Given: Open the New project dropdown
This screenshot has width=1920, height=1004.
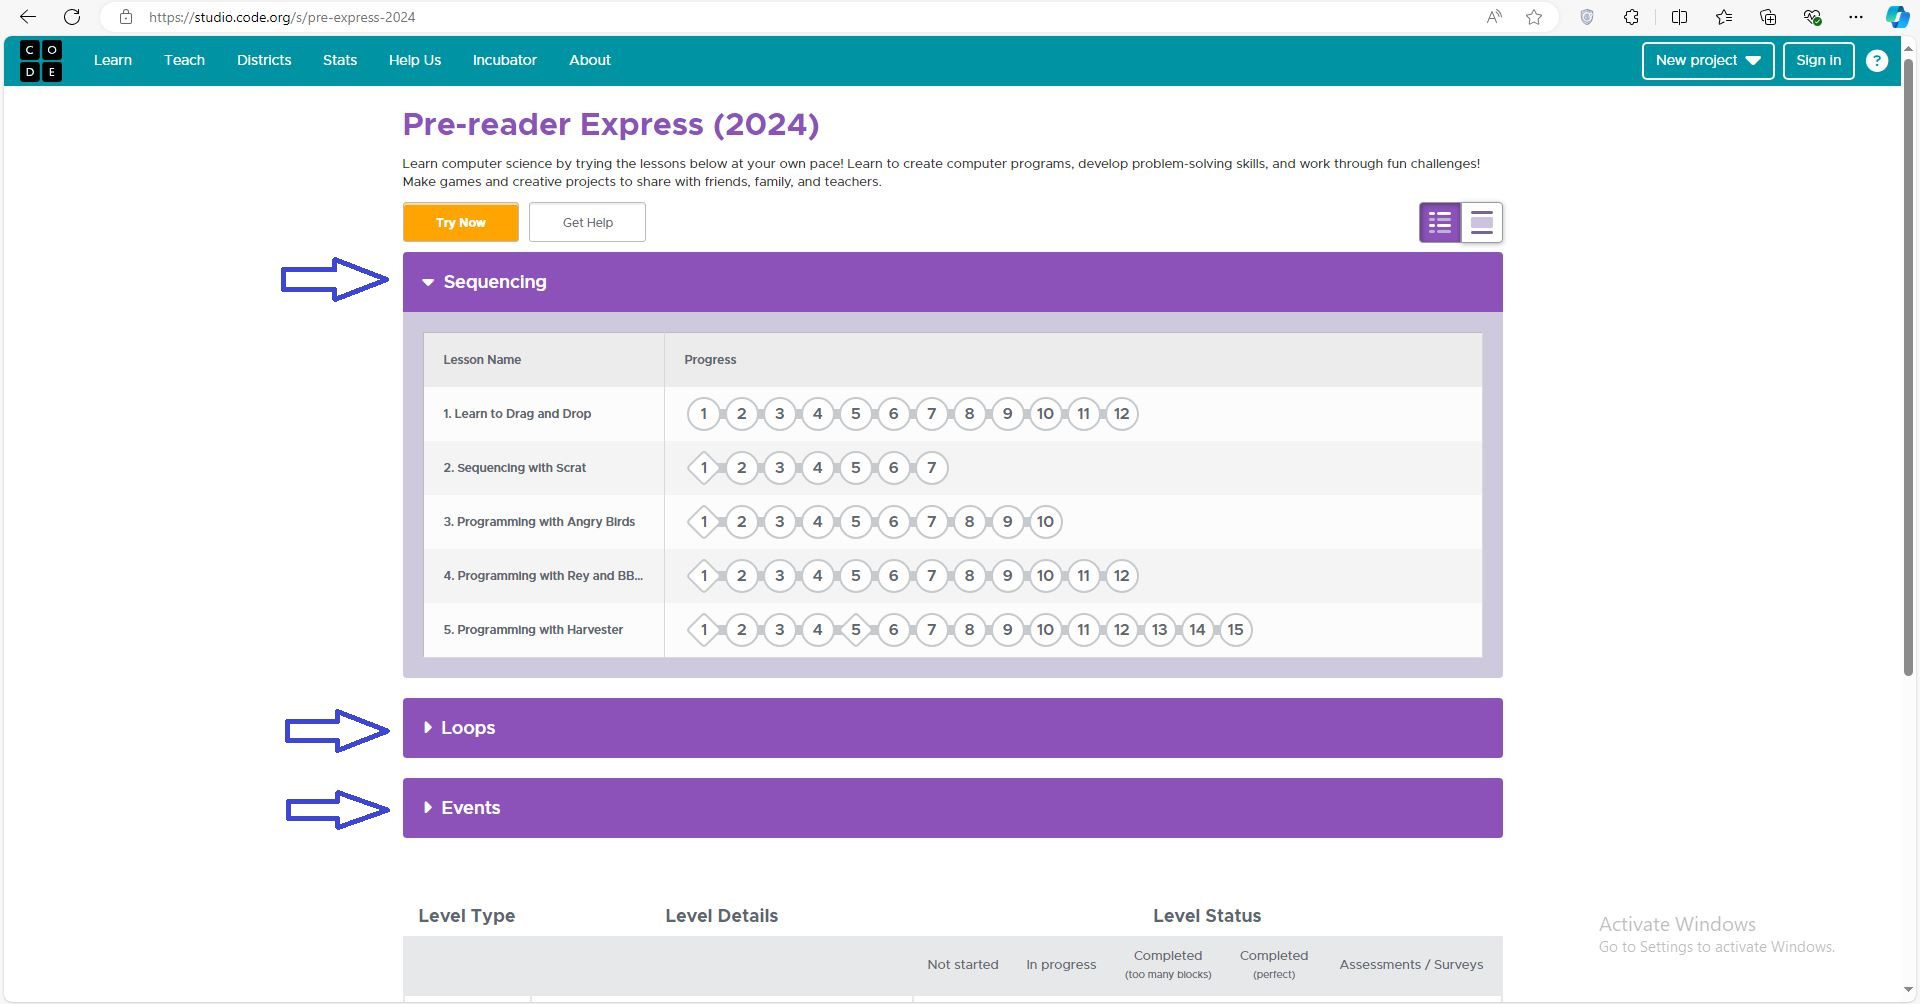Looking at the screenshot, I should coord(1707,61).
